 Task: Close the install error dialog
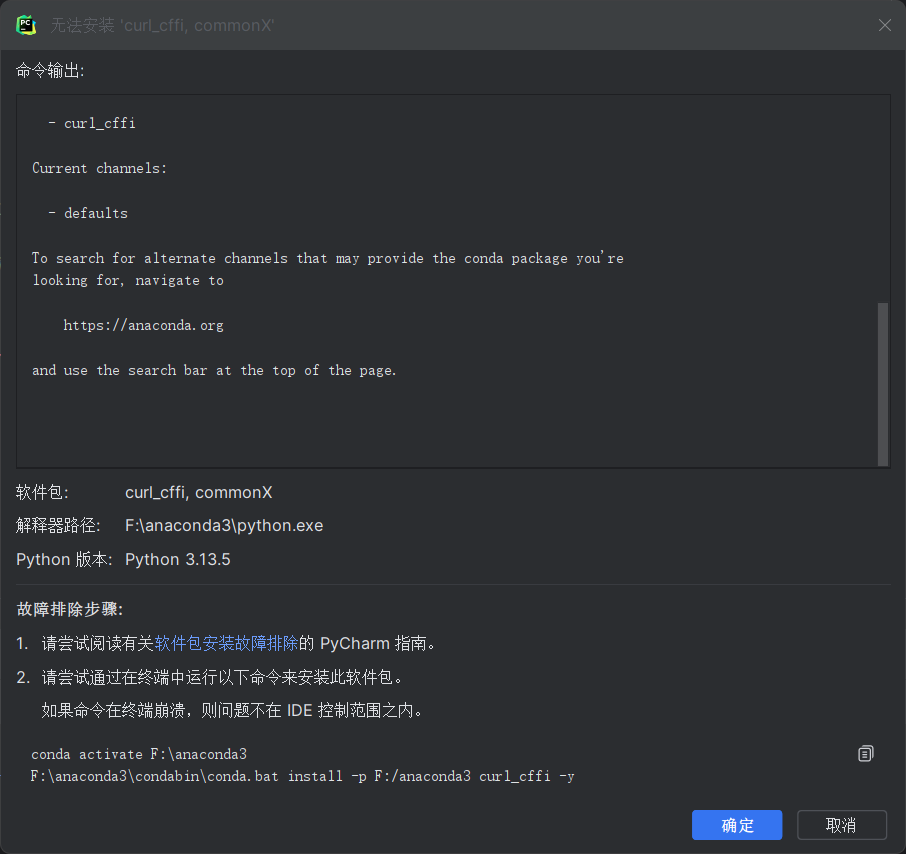click(x=884, y=25)
